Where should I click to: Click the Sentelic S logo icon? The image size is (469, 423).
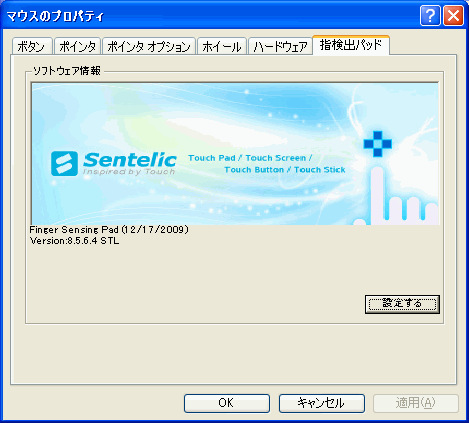click(x=64, y=163)
